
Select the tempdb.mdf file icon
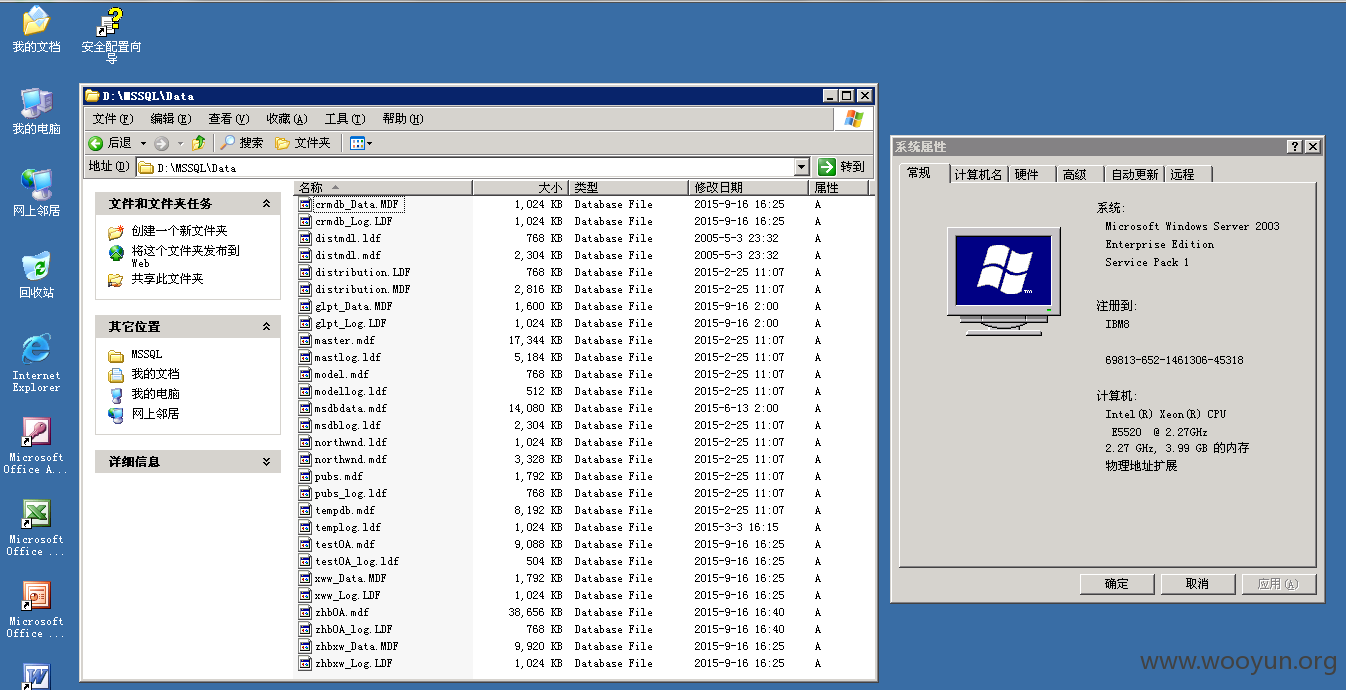coord(306,510)
